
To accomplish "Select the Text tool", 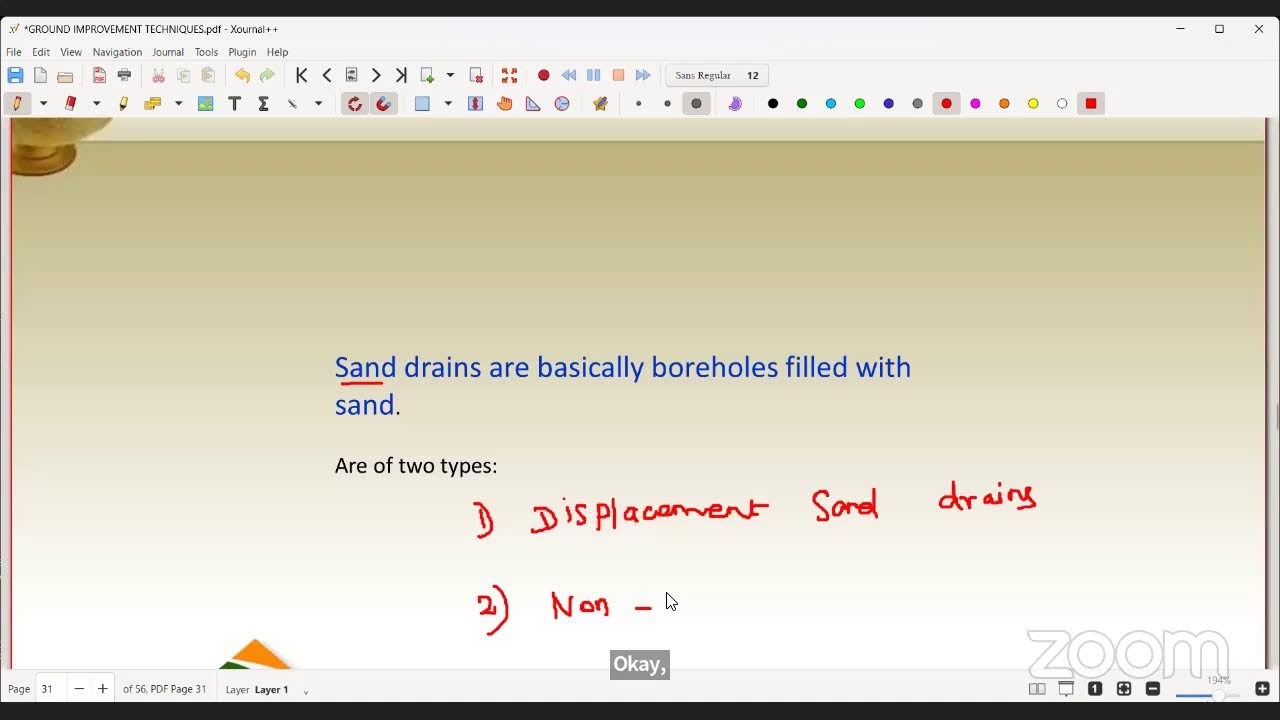I will point(234,103).
